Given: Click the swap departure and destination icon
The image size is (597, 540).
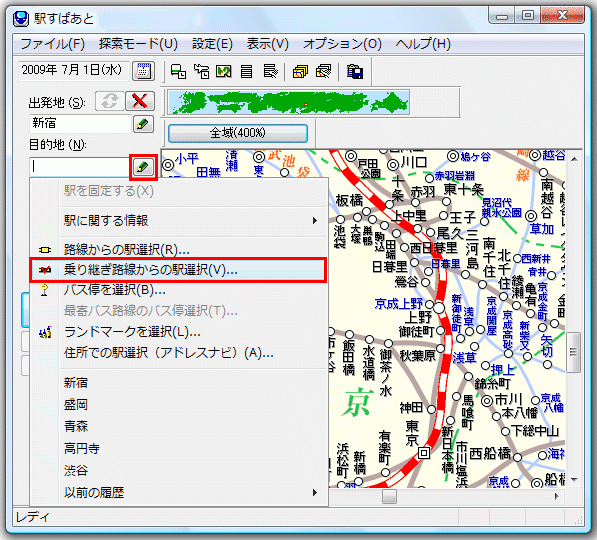Looking at the screenshot, I should pos(109,101).
